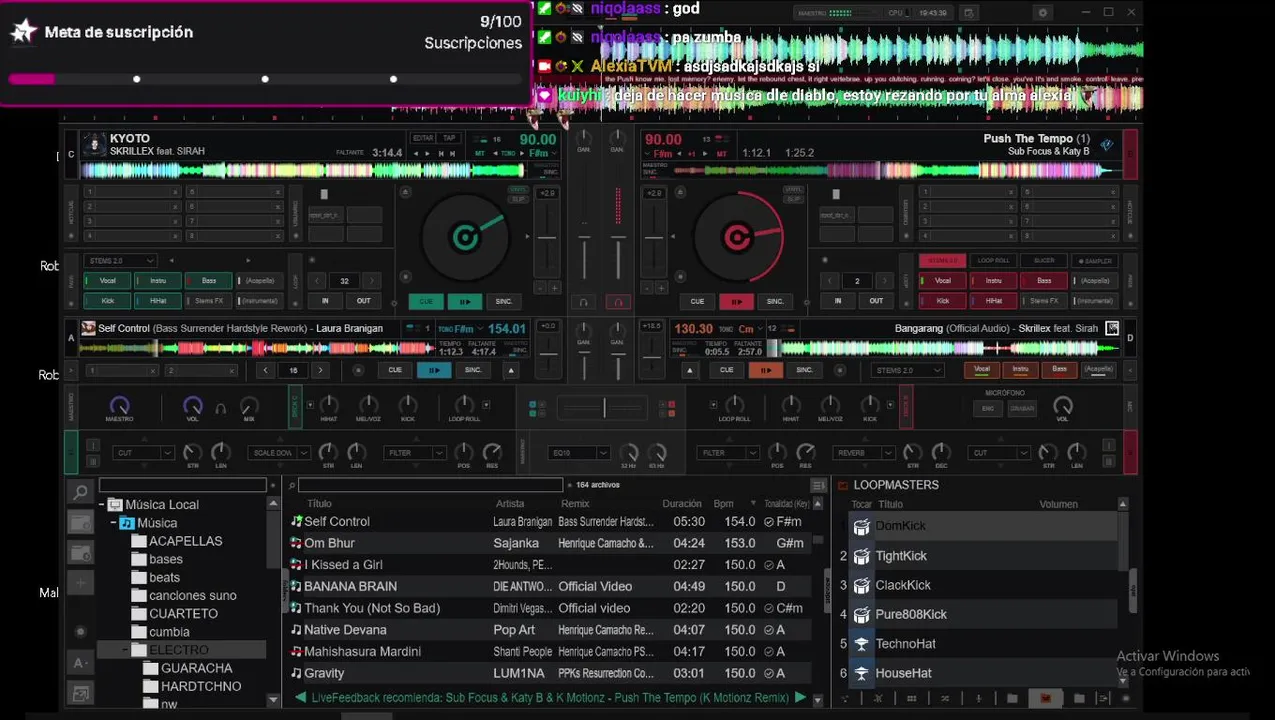Open the KYOTO track cover art

point(94,145)
